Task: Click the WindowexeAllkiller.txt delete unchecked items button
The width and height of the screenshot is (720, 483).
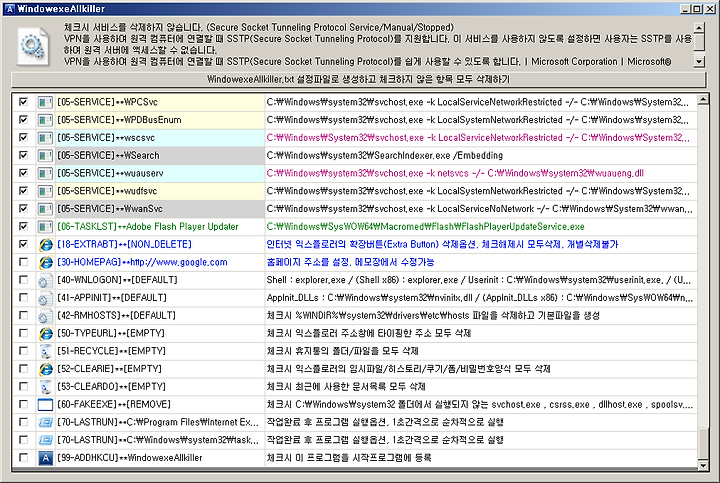Action: [x=358, y=79]
